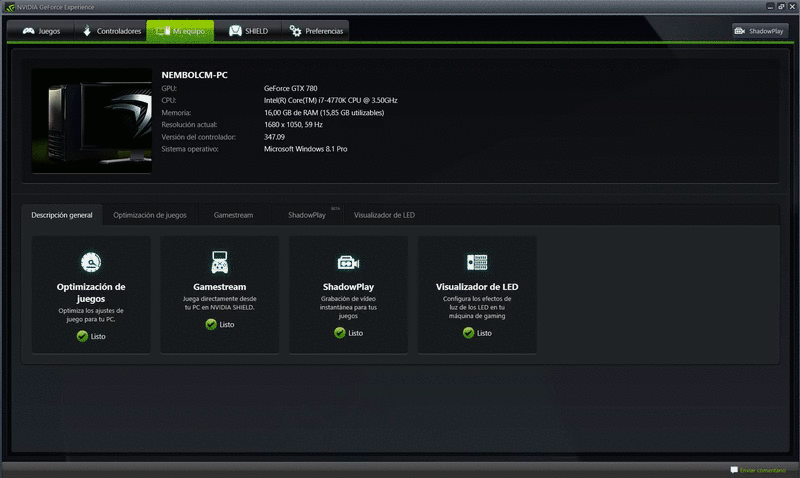
Task: Open the SHIELD tab
Action: coord(247,31)
